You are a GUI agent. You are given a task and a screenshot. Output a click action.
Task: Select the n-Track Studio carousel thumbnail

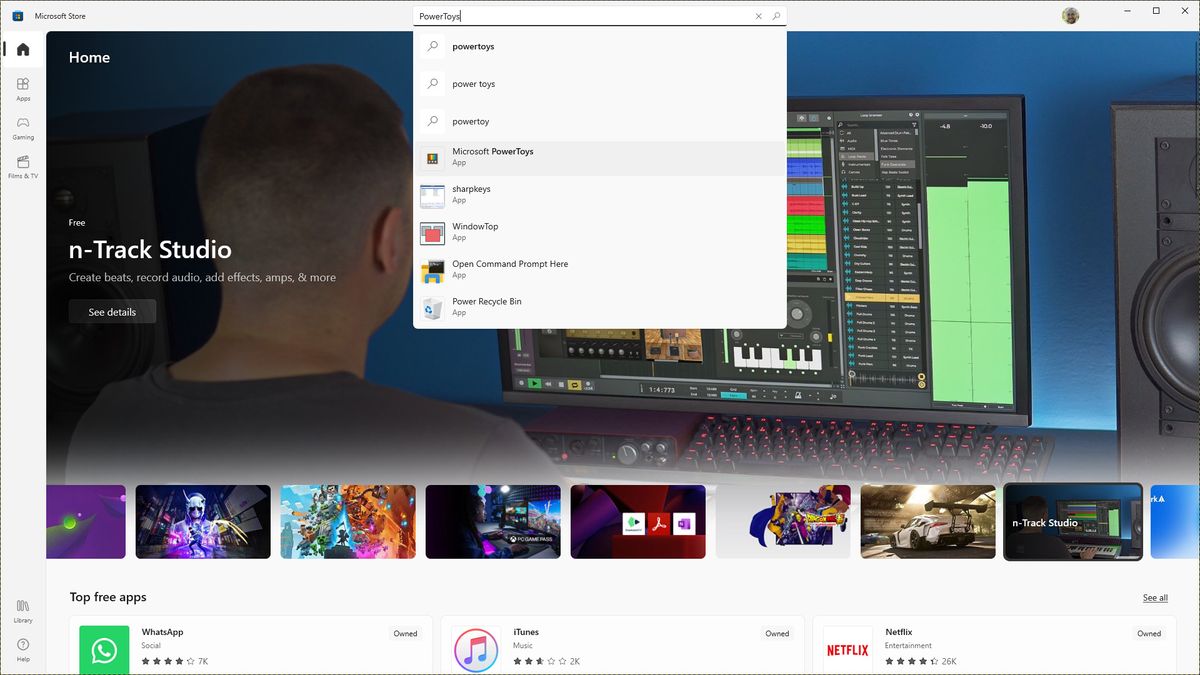tap(1072, 521)
